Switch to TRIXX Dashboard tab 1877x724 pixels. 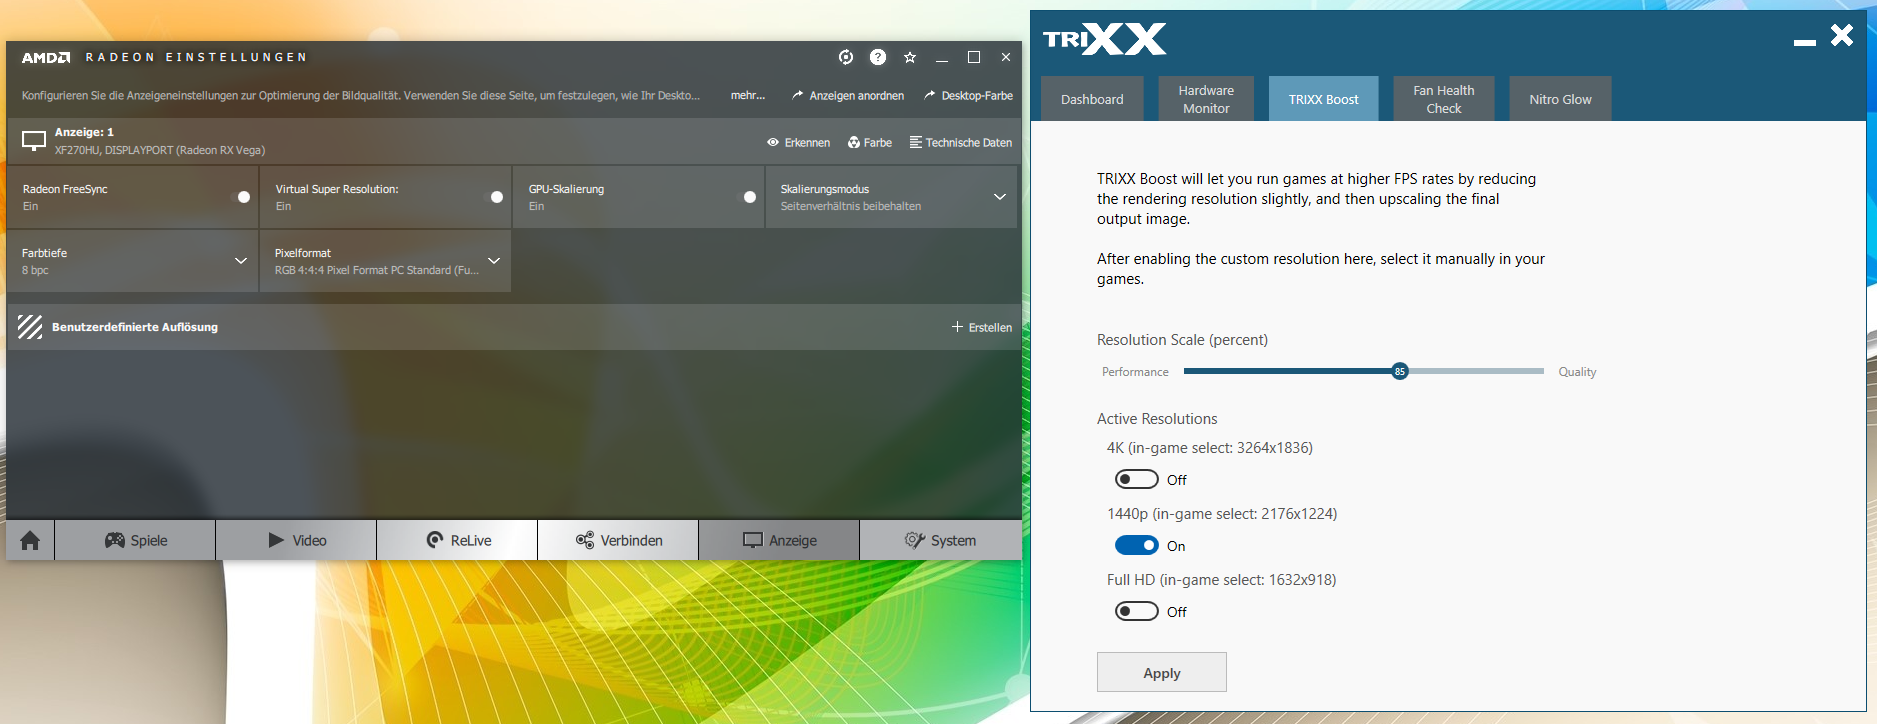[x=1092, y=99]
